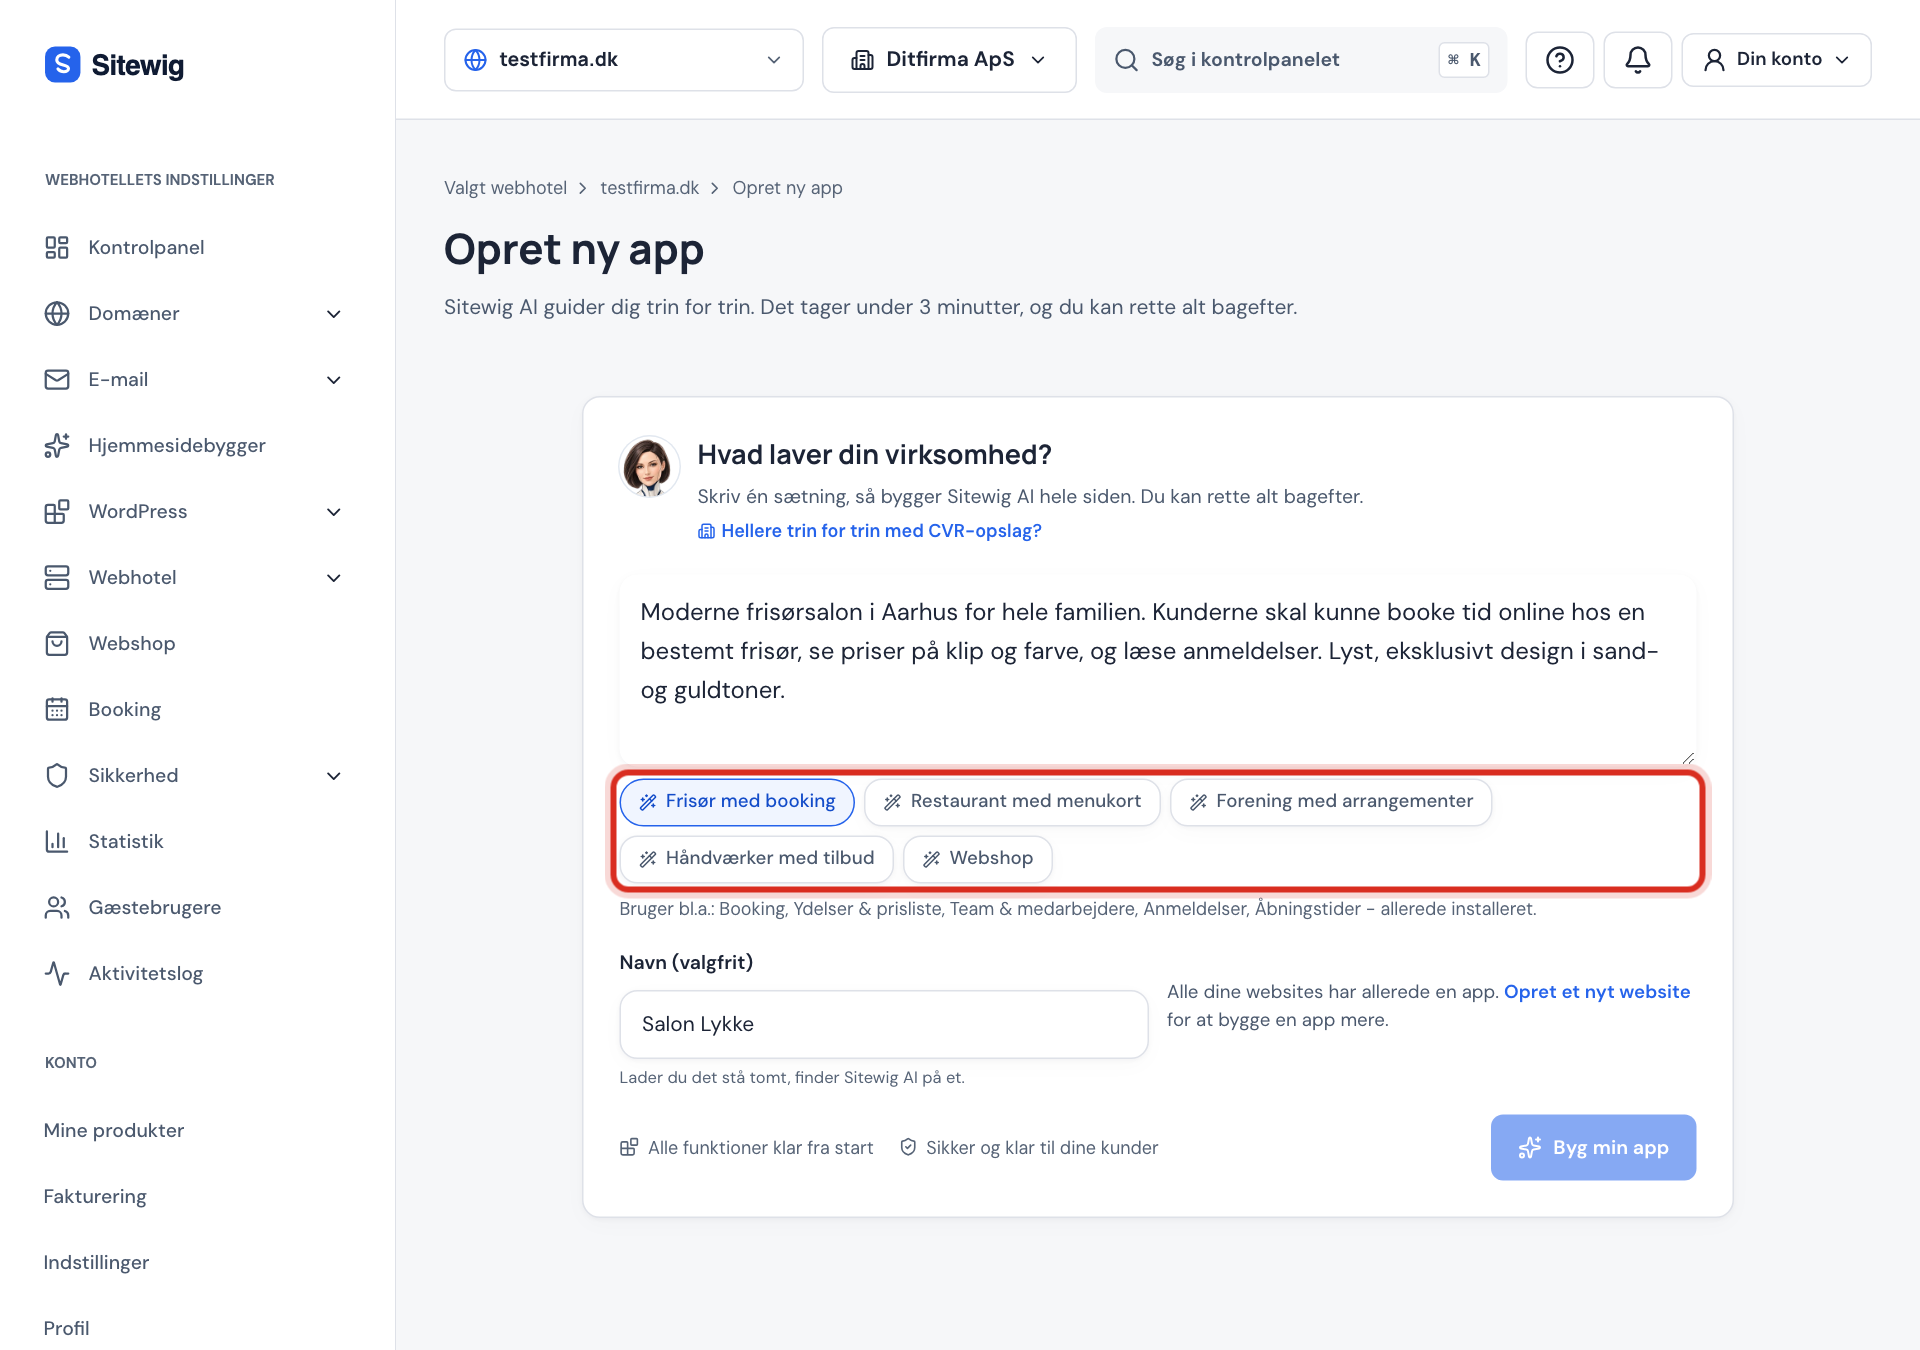Click the Sitewig AI assistant avatar
The width and height of the screenshot is (1920, 1350).
649,466
